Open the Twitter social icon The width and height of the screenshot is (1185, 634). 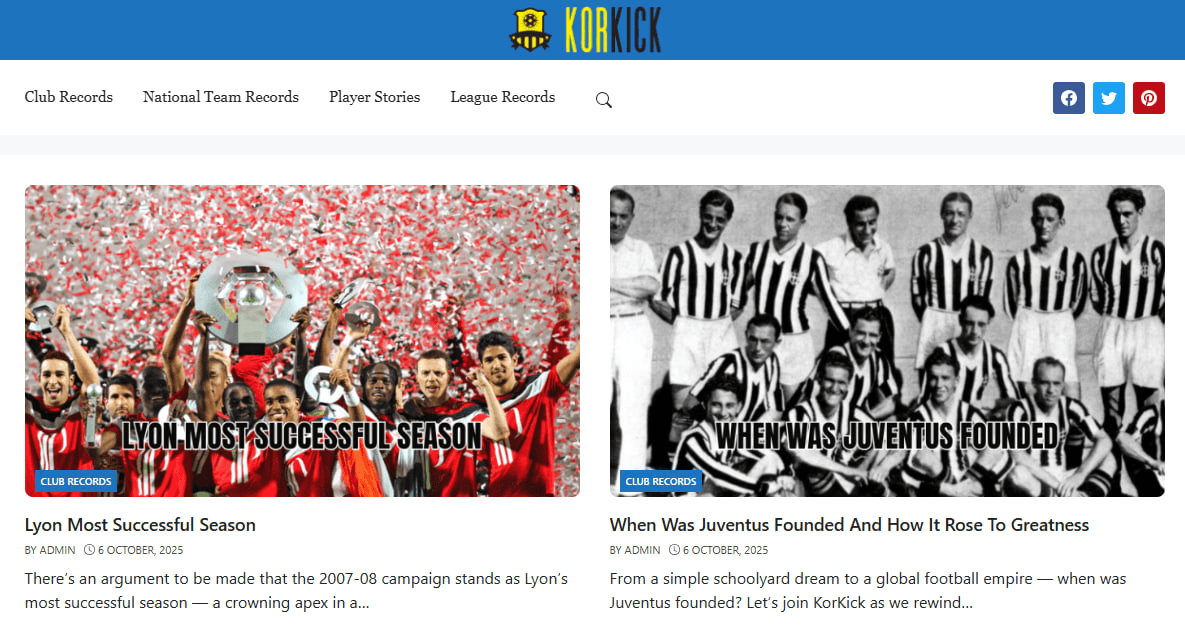[1109, 98]
